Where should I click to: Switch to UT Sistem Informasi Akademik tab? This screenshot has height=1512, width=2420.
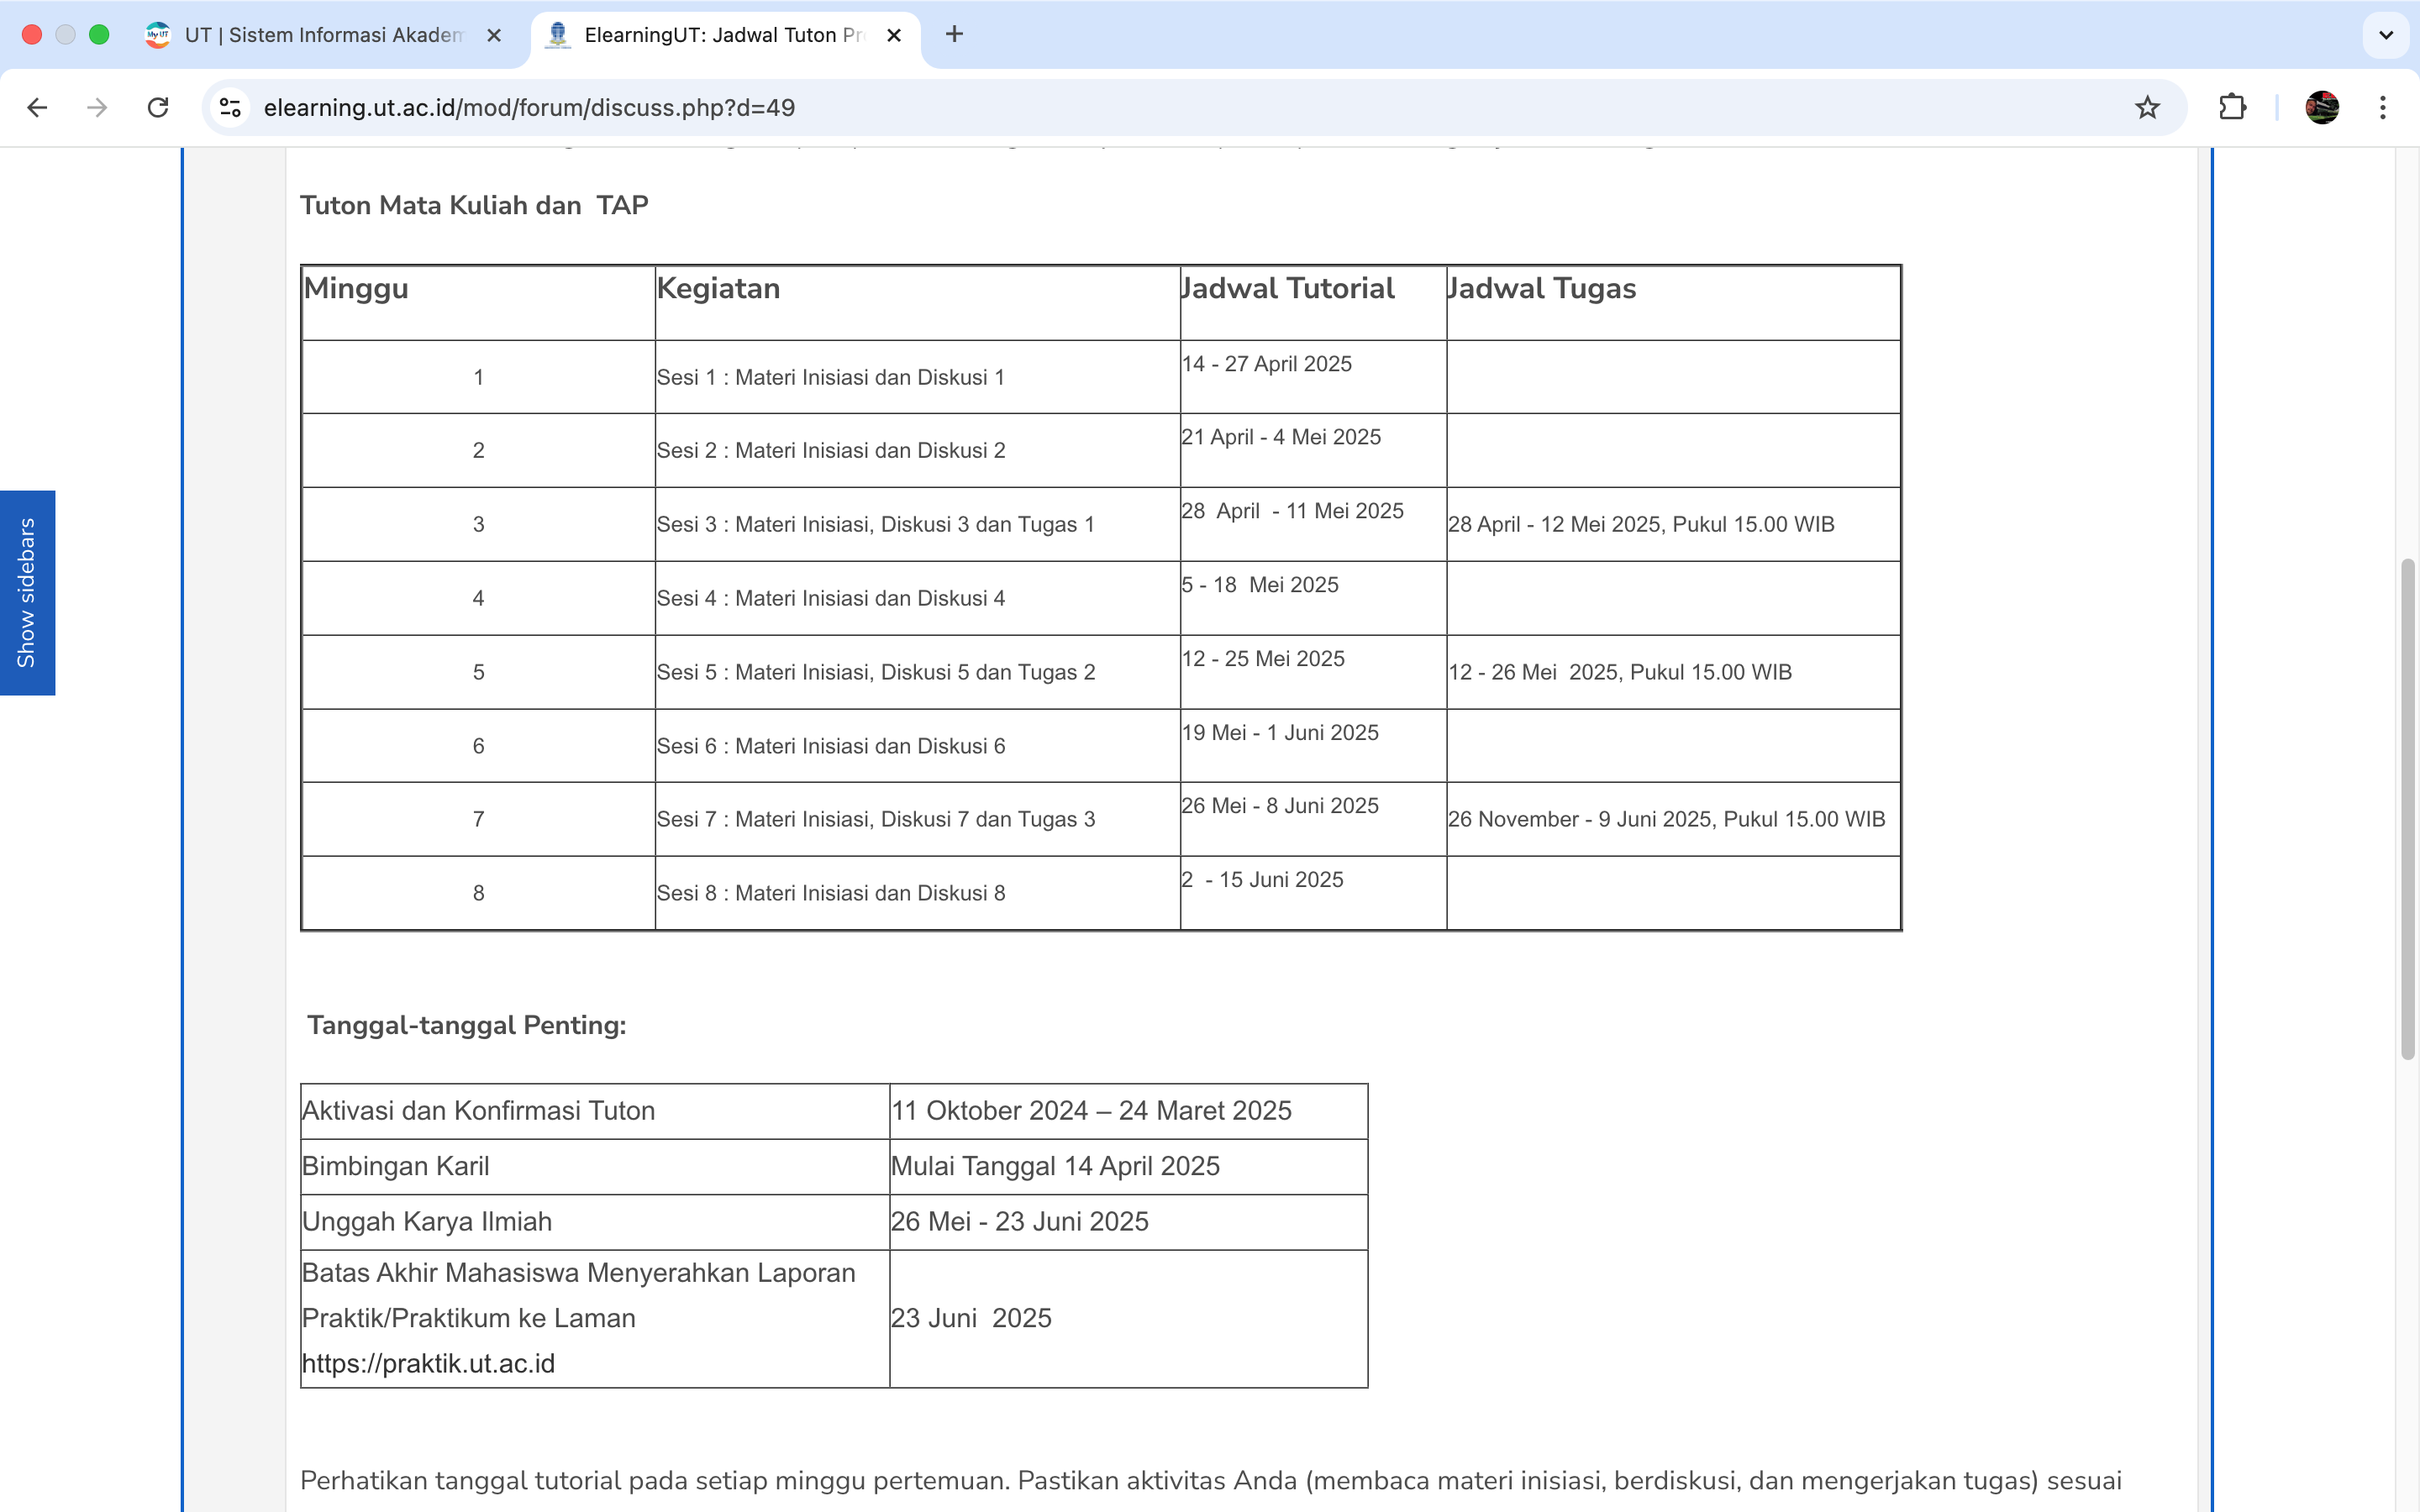325,35
